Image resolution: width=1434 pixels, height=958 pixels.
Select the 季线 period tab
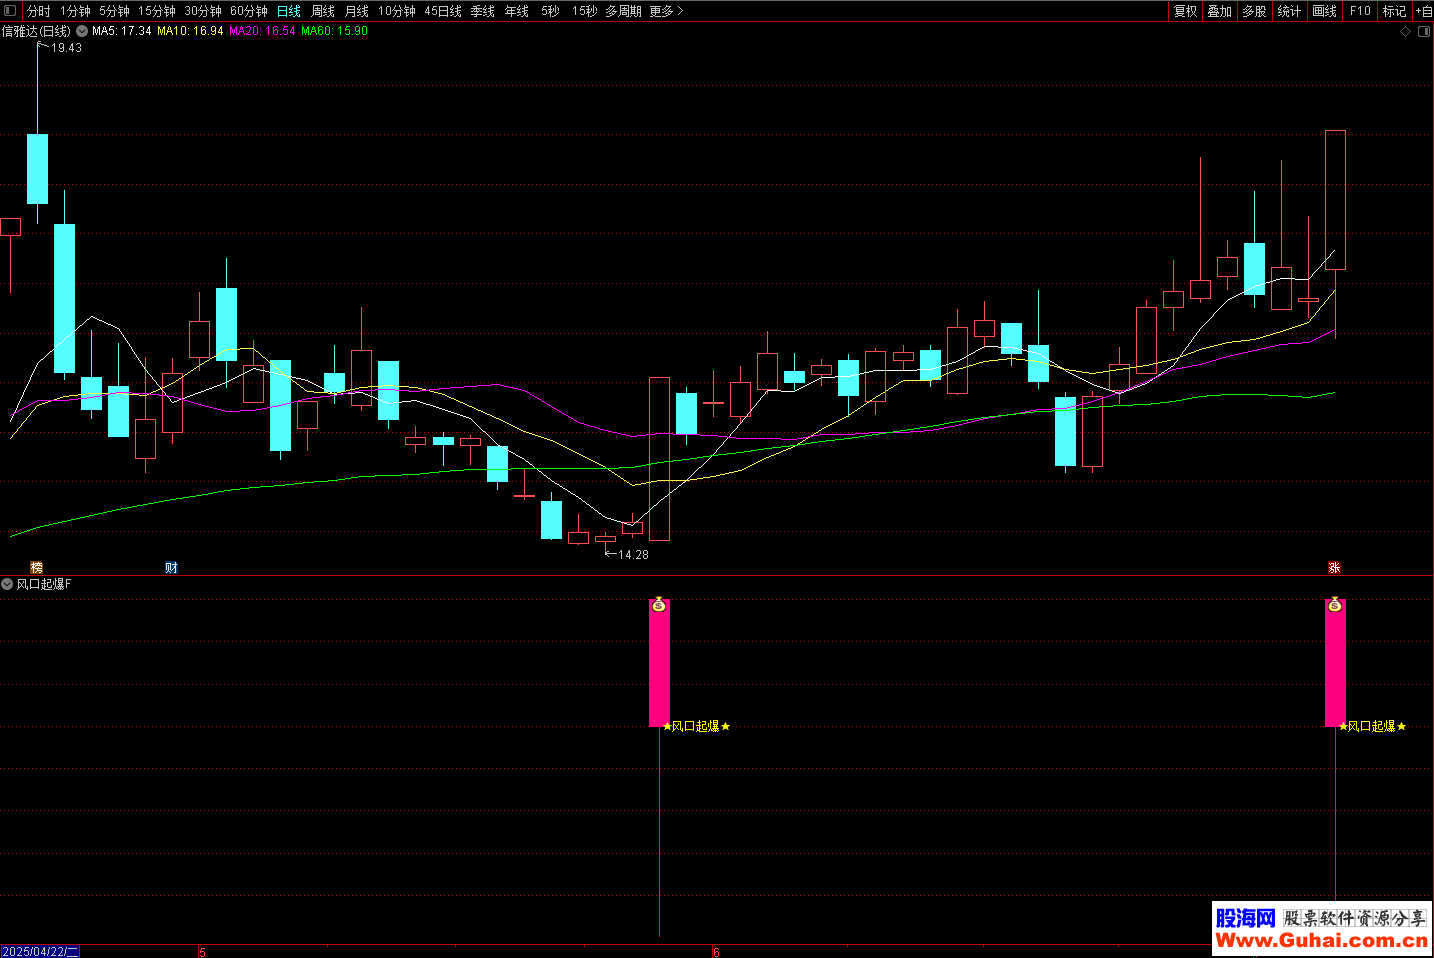point(483,11)
